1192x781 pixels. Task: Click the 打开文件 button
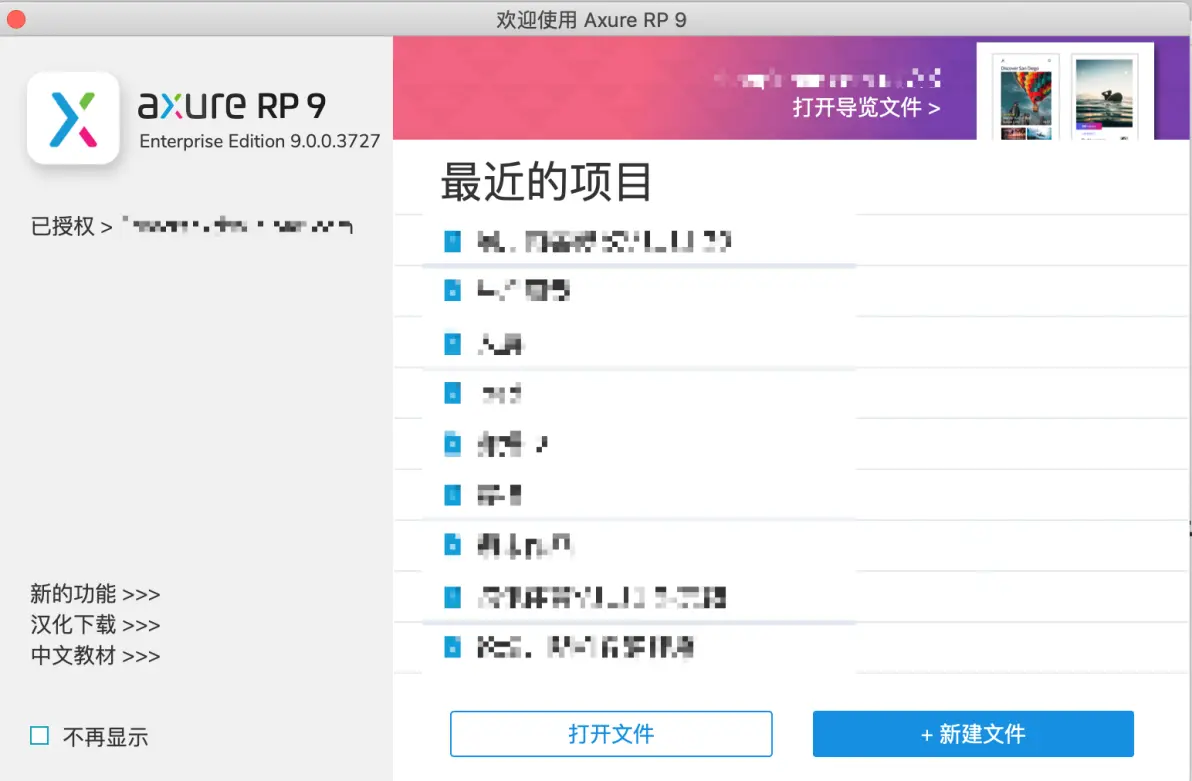point(611,734)
